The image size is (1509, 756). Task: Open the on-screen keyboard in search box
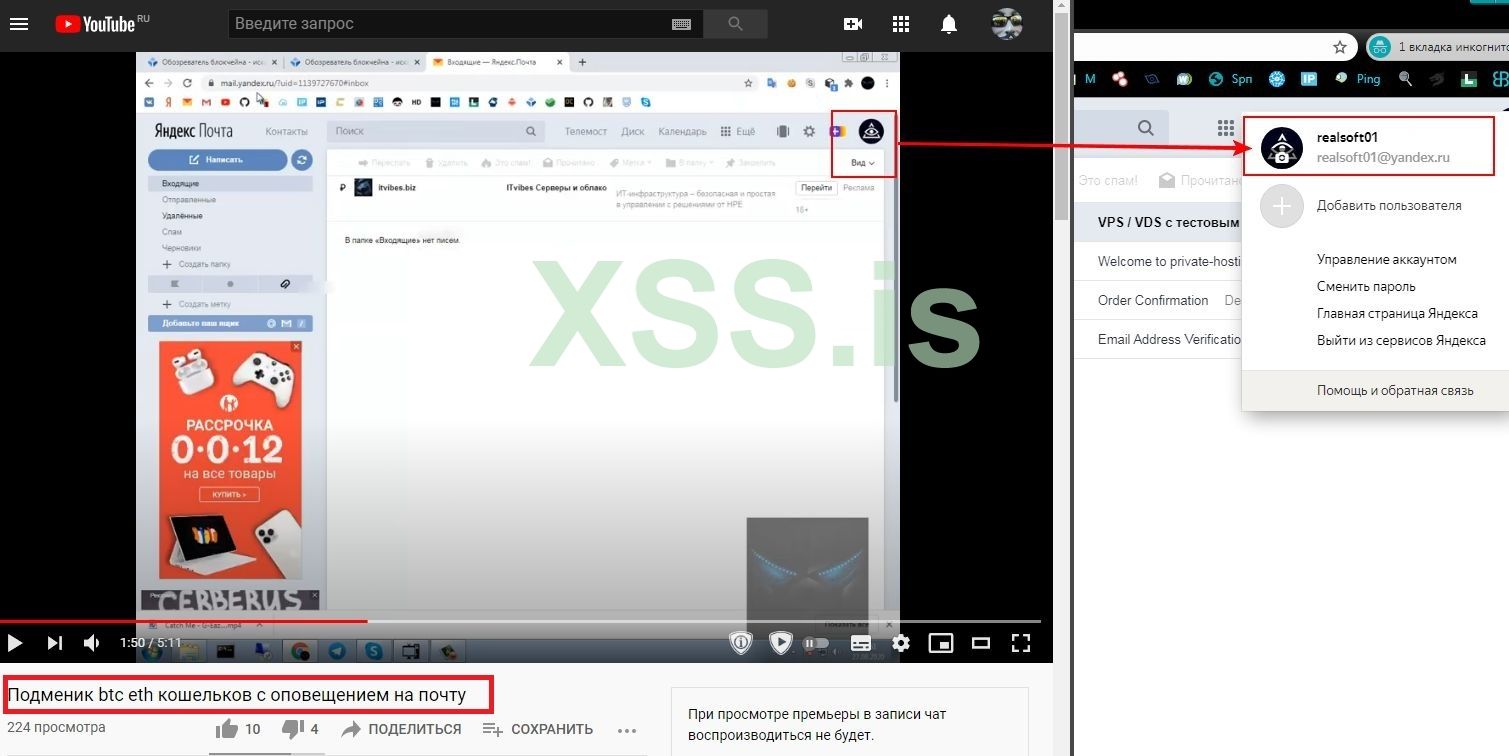click(682, 24)
